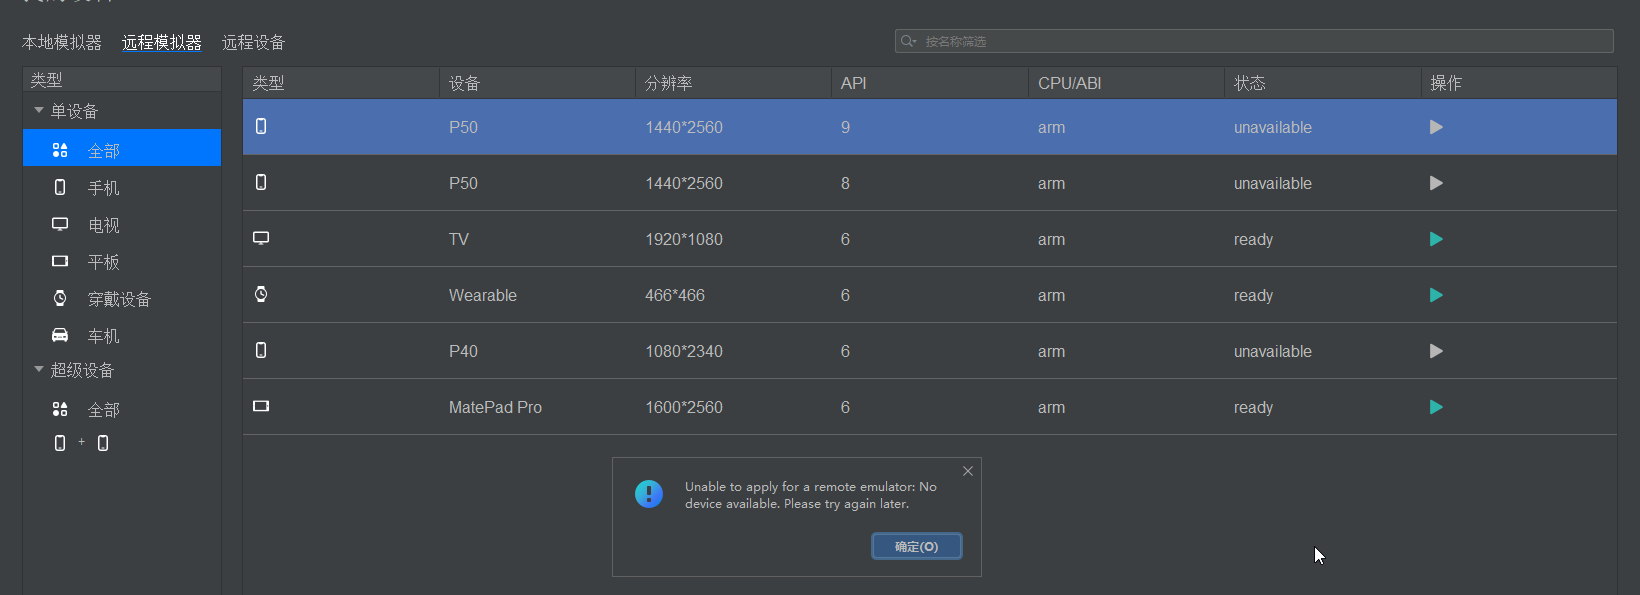
Task: Click tablet icon in MatePad Pro row
Action: [261, 406]
